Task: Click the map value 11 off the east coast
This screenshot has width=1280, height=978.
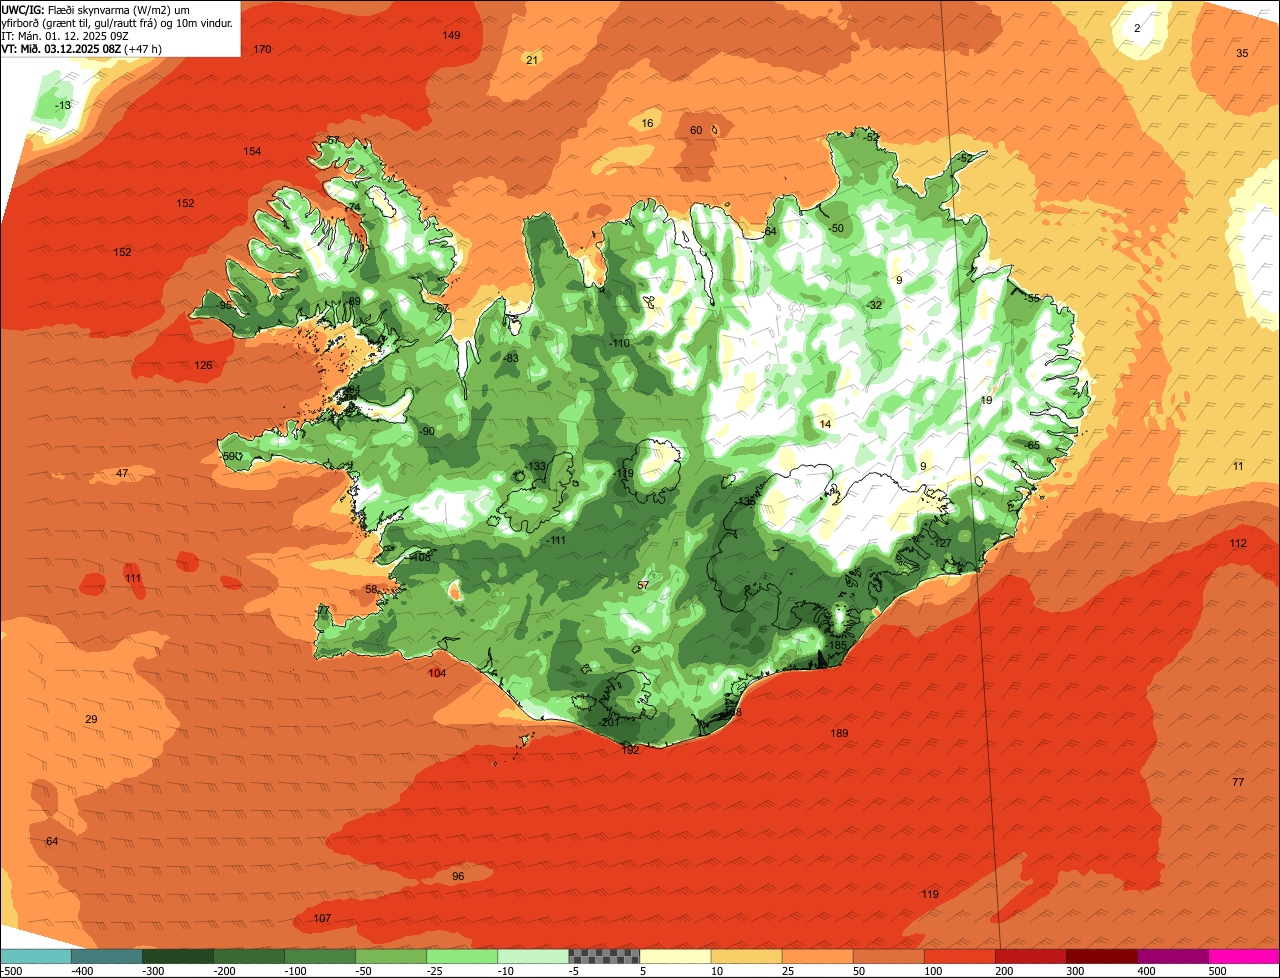Action: click(x=1238, y=466)
